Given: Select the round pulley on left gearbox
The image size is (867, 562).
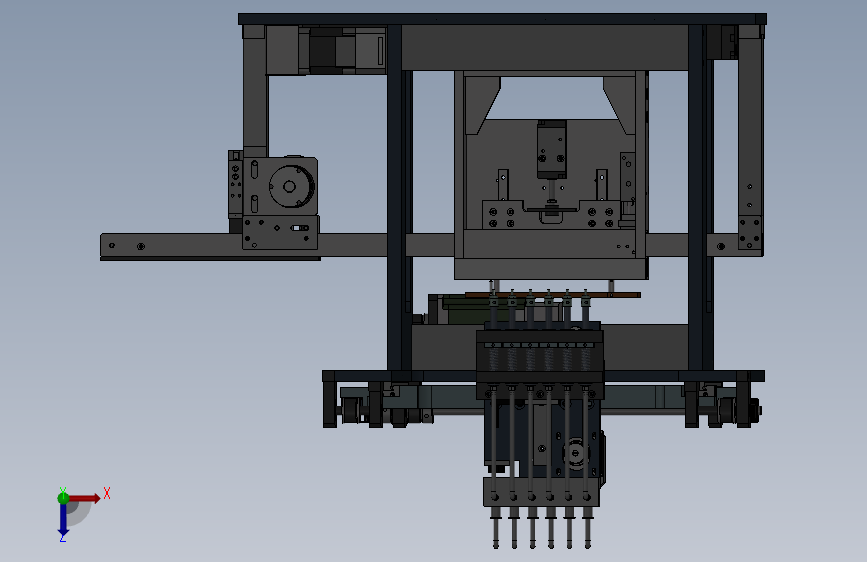Looking at the screenshot, I should [x=291, y=186].
